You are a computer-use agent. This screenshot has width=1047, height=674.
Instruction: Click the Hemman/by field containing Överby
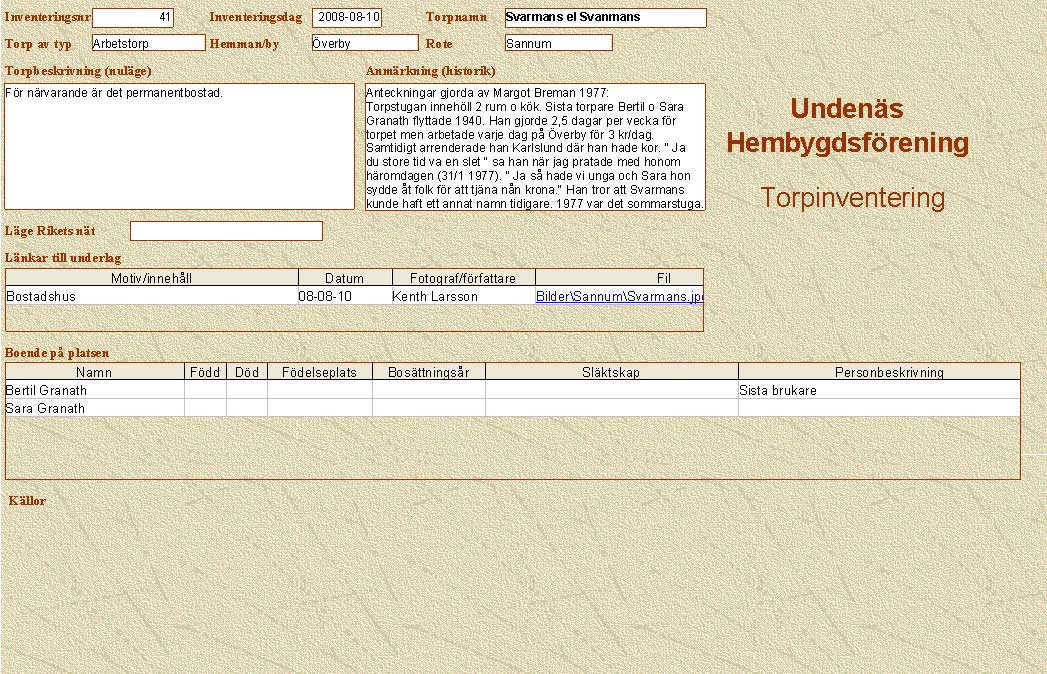(364, 43)
